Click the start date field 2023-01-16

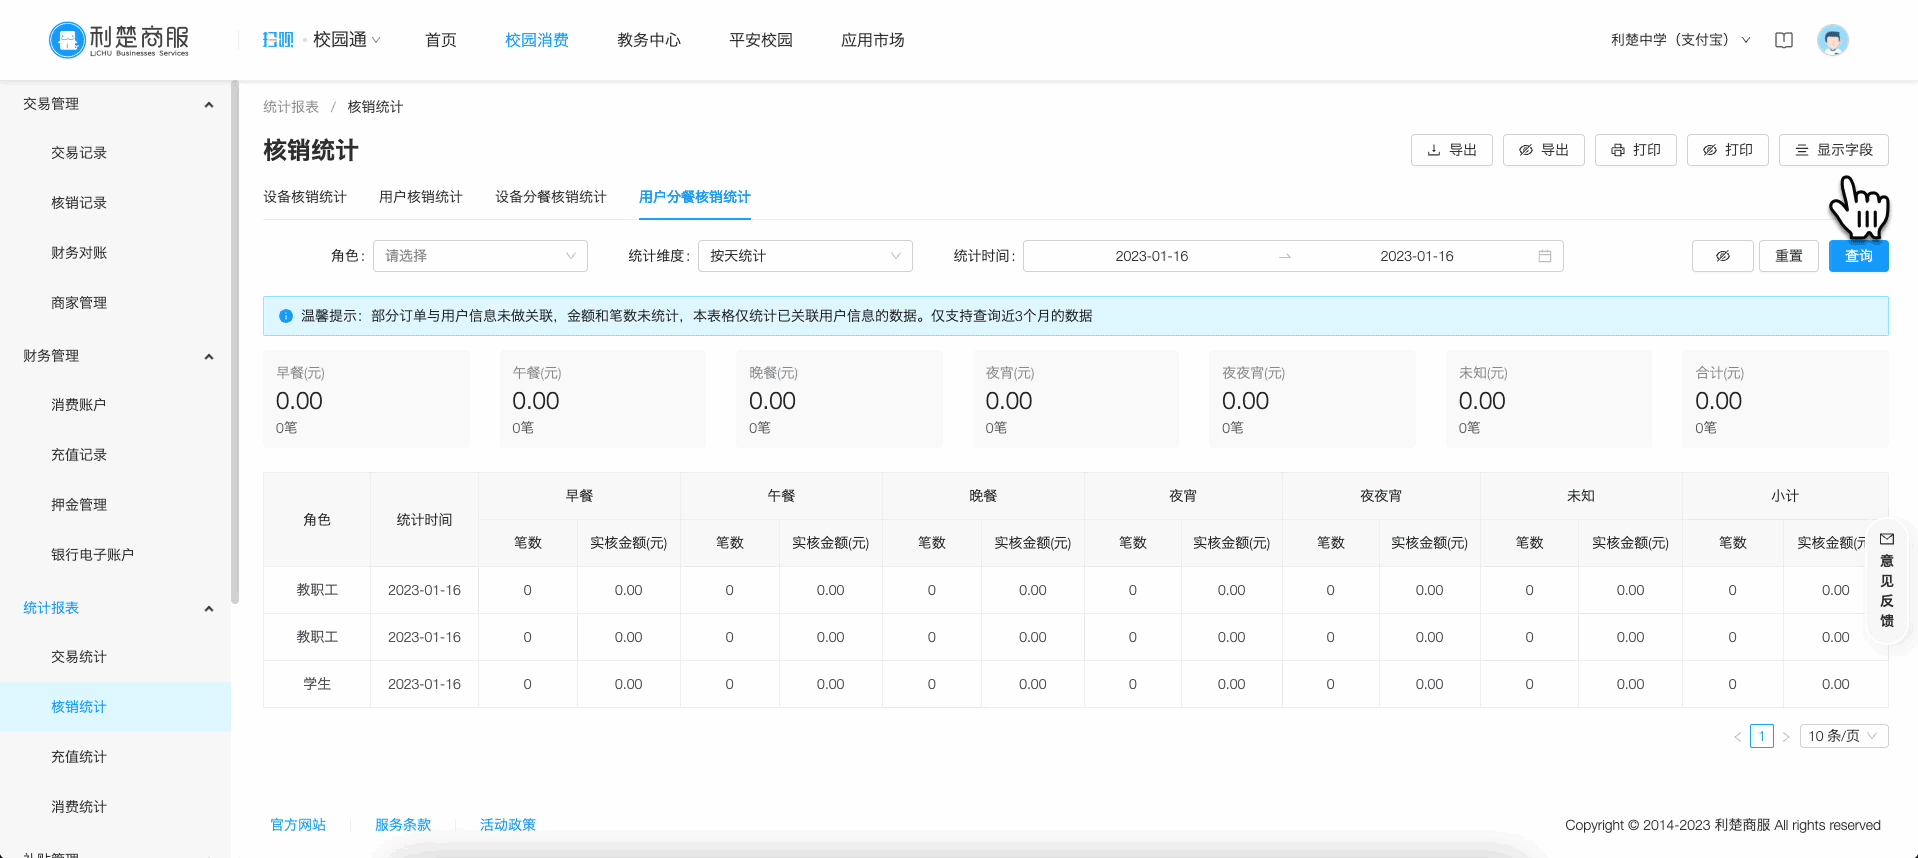(1151, 256)
